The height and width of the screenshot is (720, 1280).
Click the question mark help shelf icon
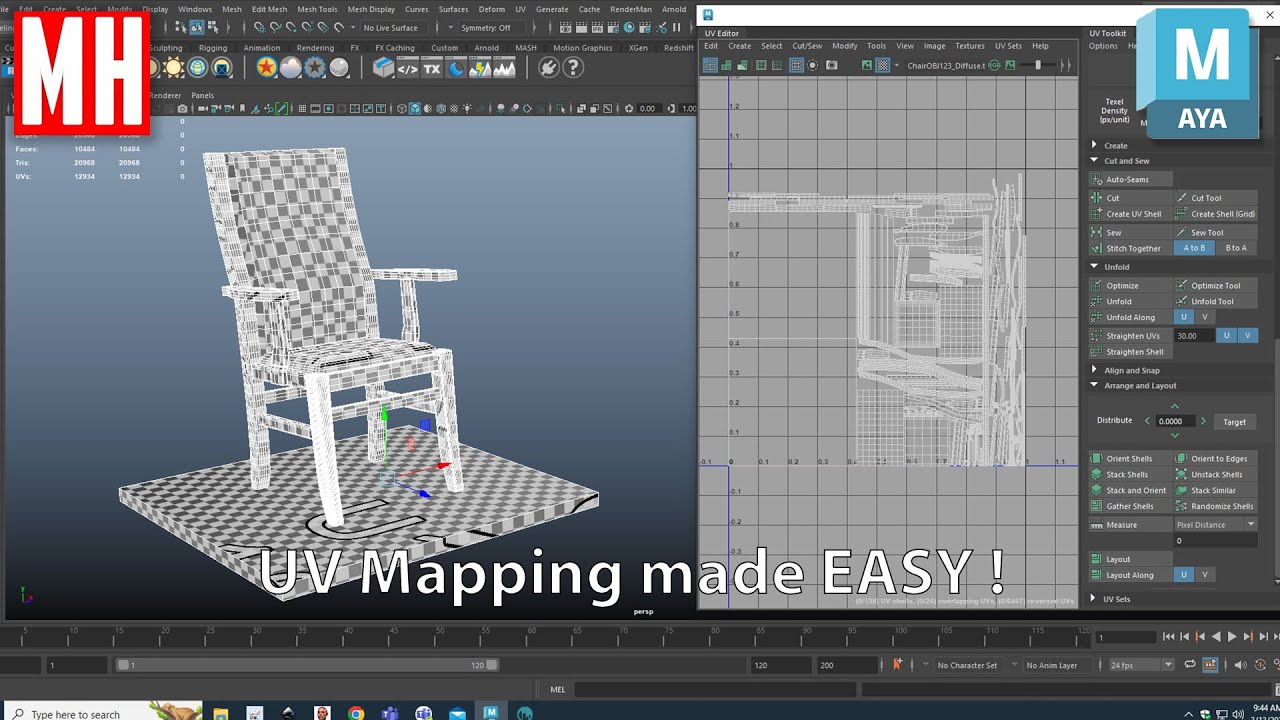pos(573,67)
